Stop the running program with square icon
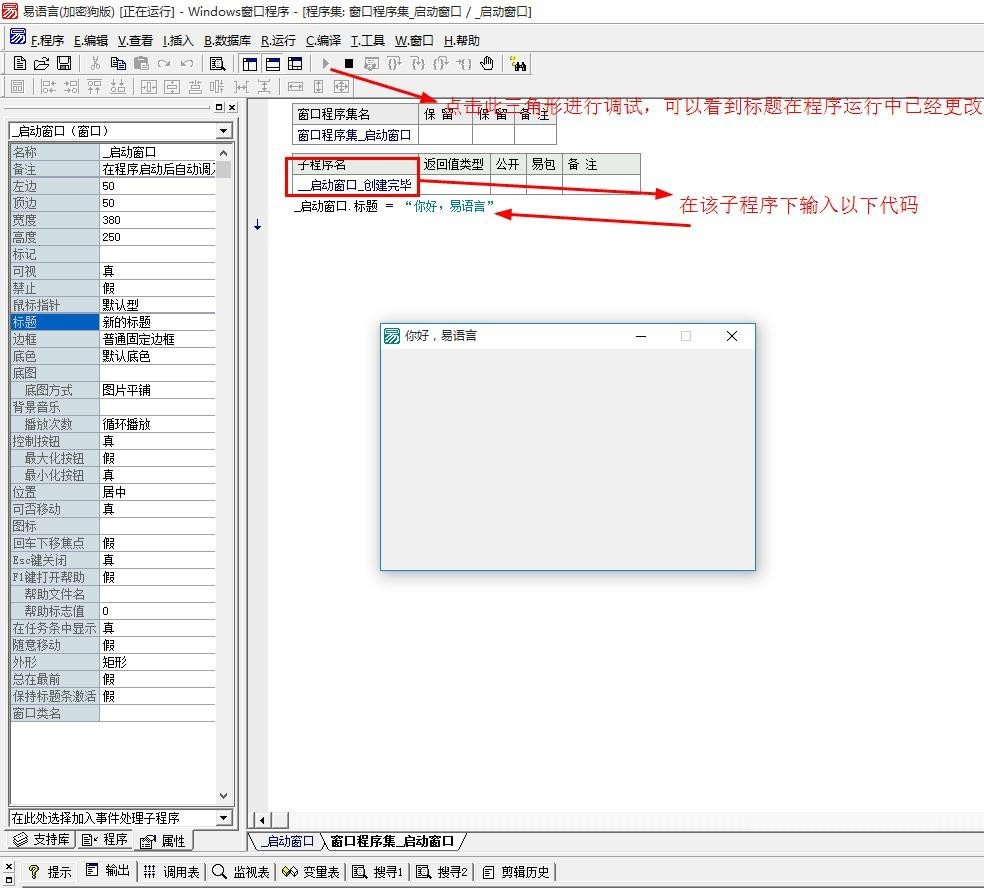Viewport: 984px width, 888px height. 349,63
